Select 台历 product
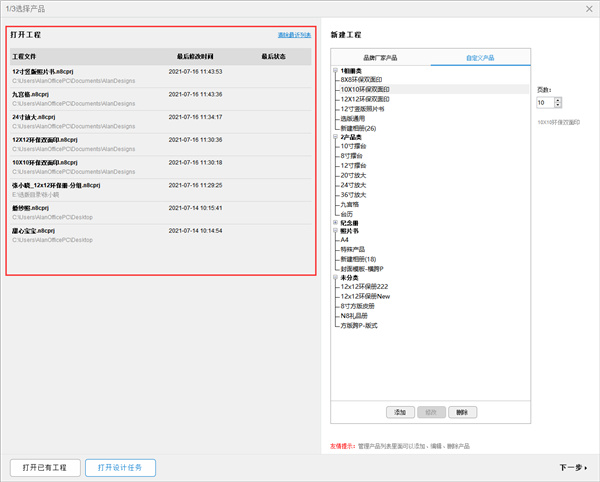 (347, 214)
